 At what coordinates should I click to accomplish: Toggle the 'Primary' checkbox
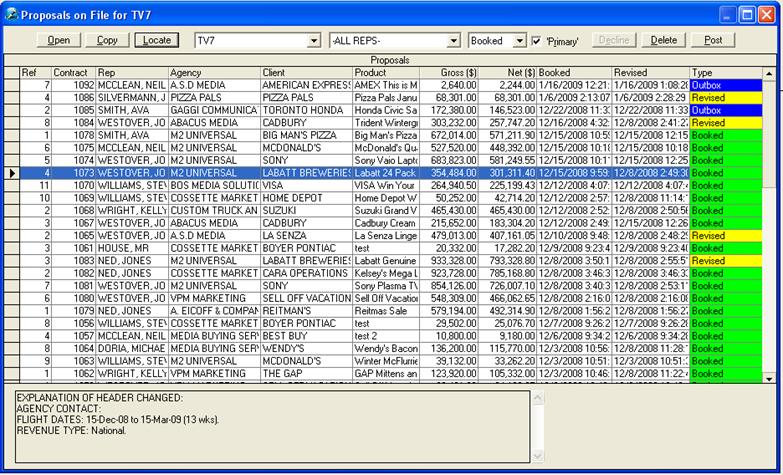point(537,41)
